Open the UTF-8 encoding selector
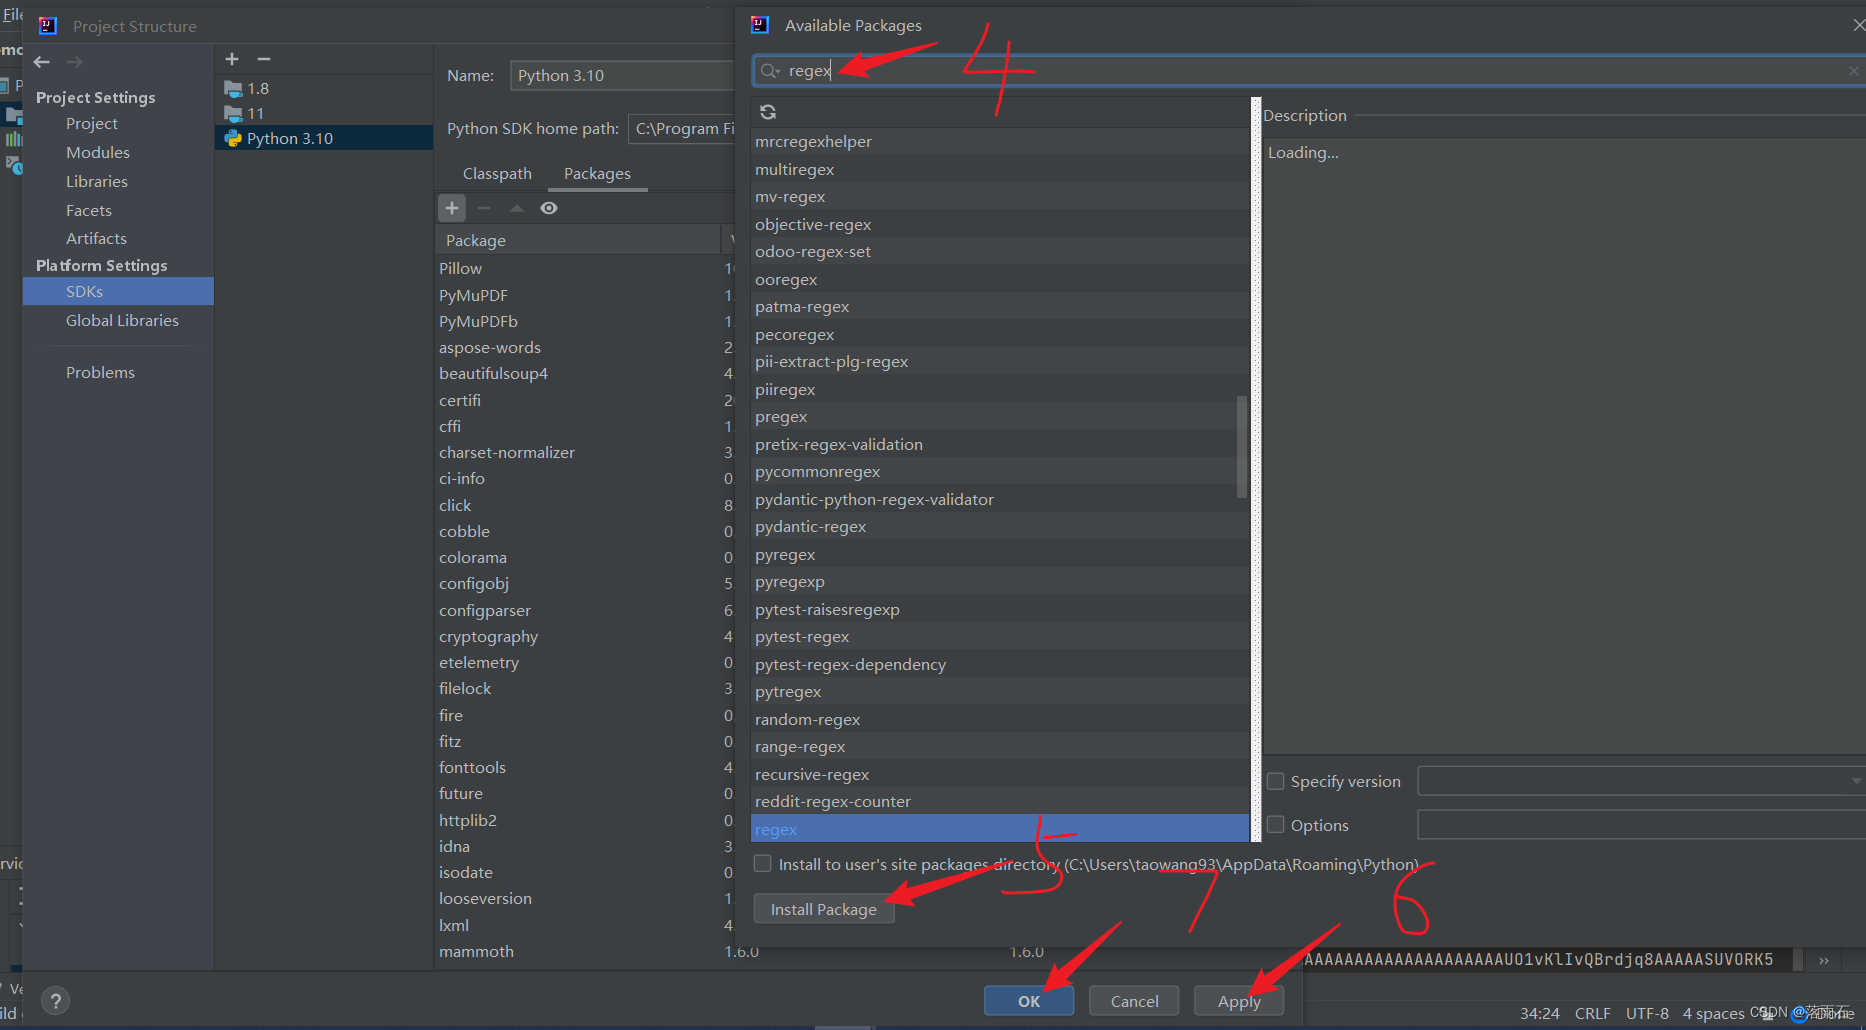This screenshot has width=1866, height=1030. [x=1647, y=1013]
